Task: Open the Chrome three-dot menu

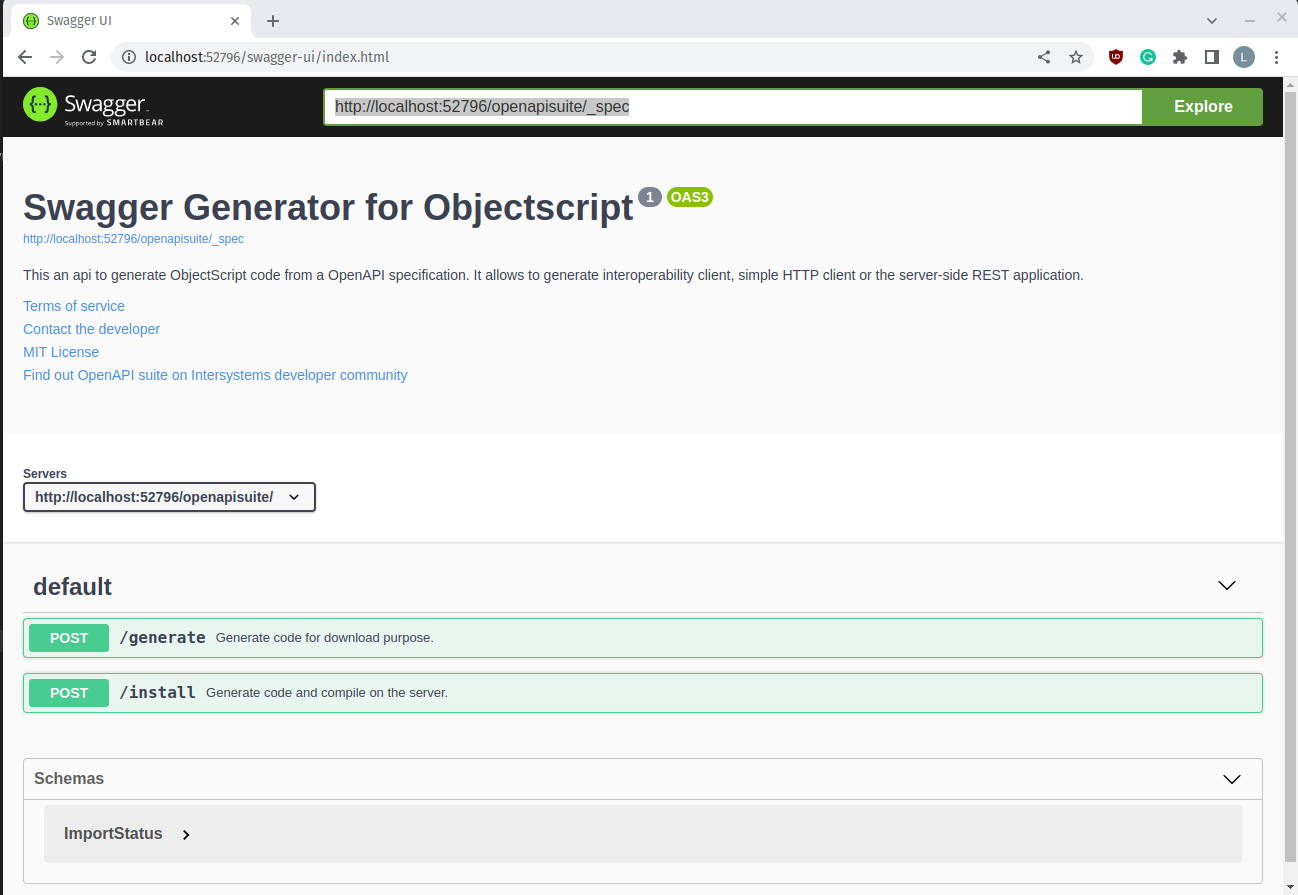Action: 1276,57
